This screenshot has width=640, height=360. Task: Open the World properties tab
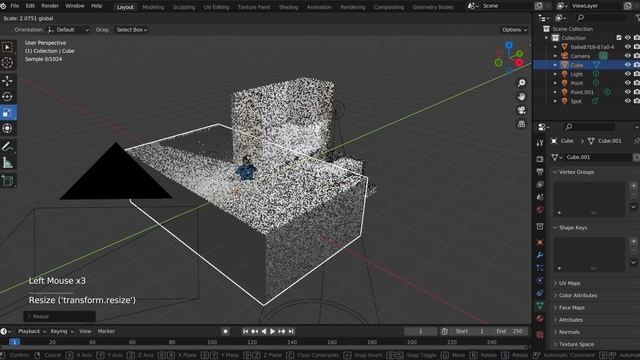click(540, 210)
